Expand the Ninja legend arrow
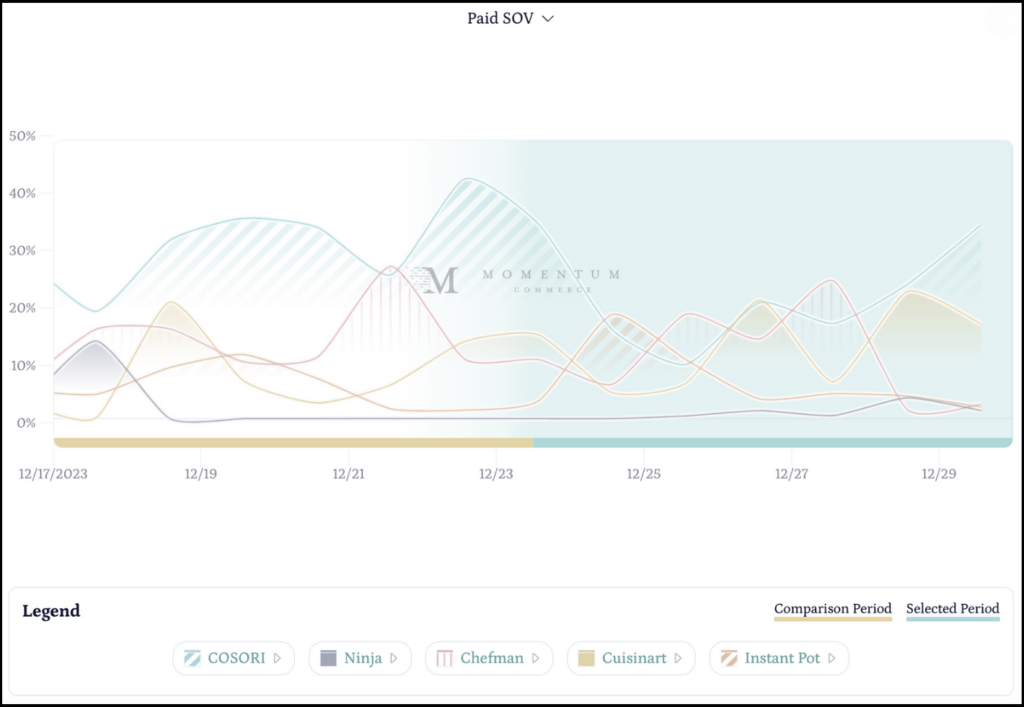 pos(394,658)
